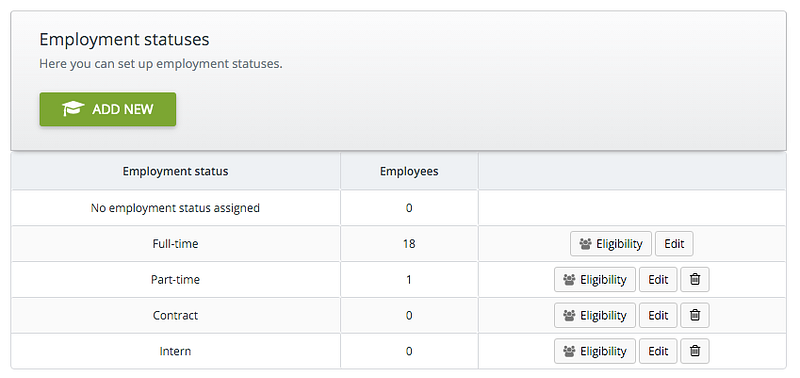Select the 'Employment statuses' page heading
Image resolution: width=800 pixels, height=378 pixels.
click(124, 39)
